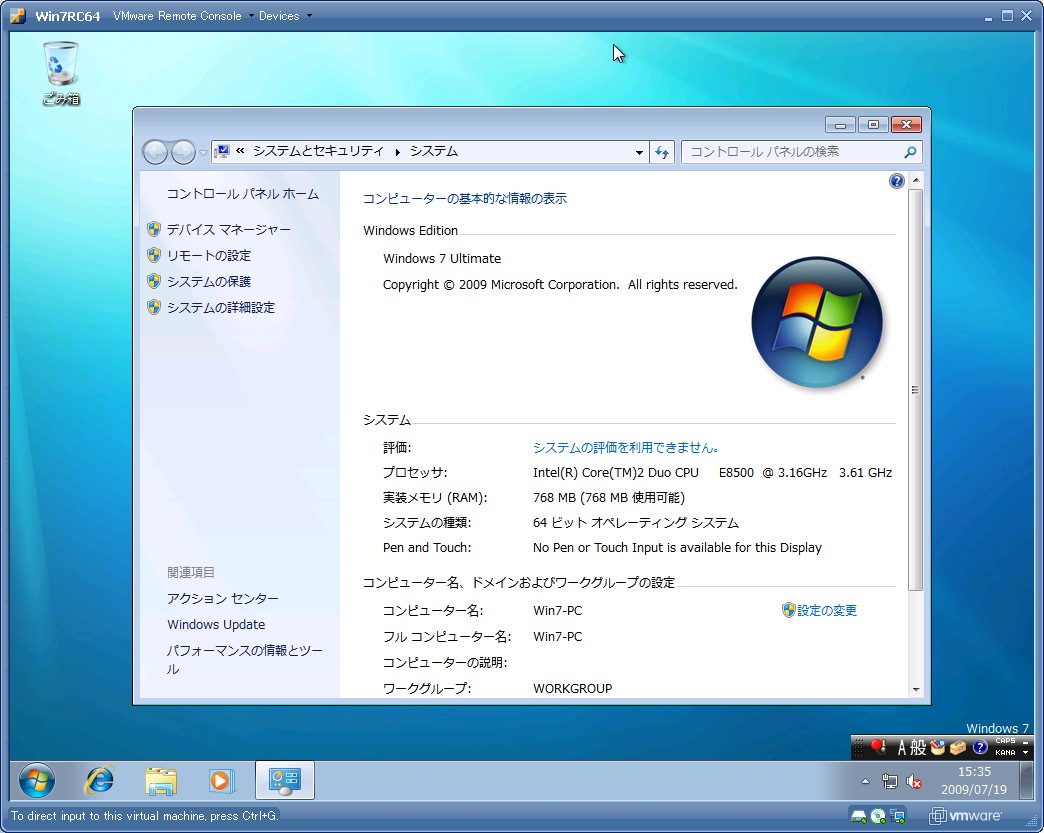This screenshot has width=1044, height=833.
Task: Click the Control Panel taskbar button
Action: [285, 780]
